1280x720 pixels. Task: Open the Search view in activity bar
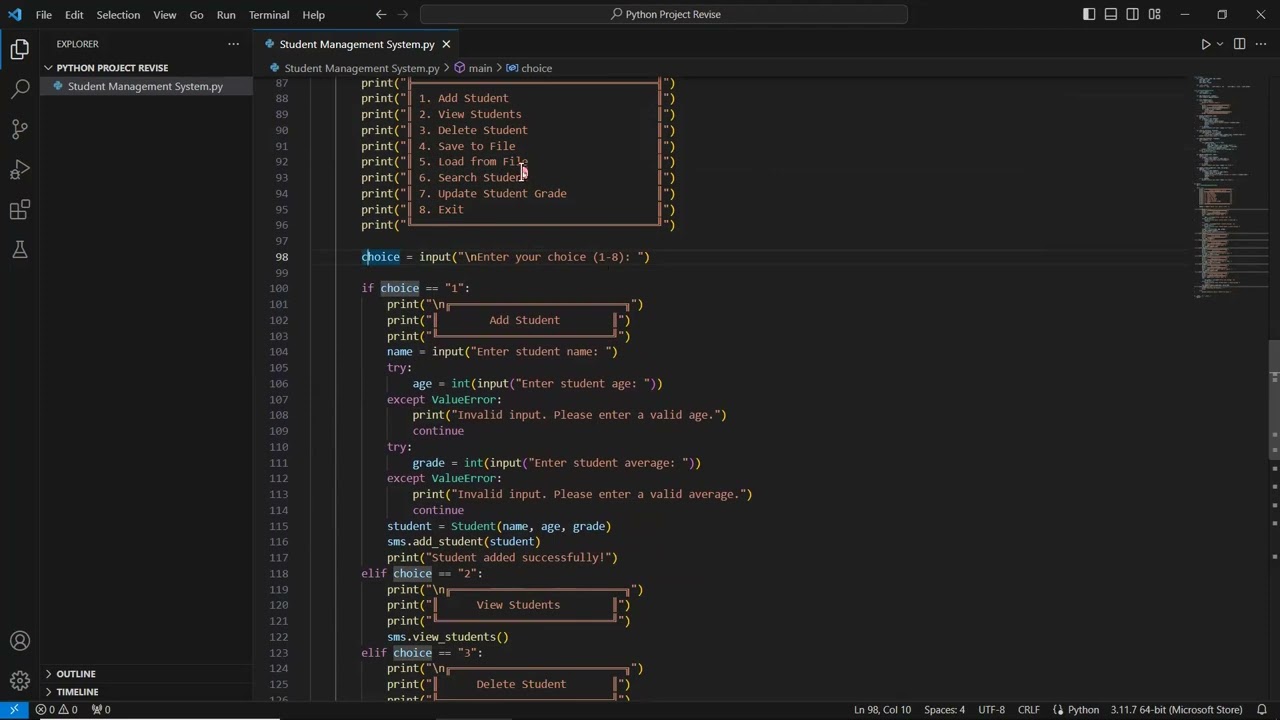(20, 89)
